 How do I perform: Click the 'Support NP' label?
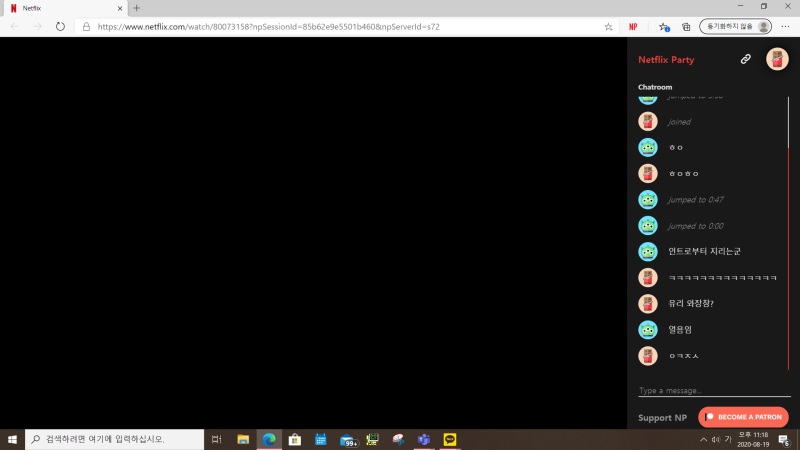tap(662, 417)
